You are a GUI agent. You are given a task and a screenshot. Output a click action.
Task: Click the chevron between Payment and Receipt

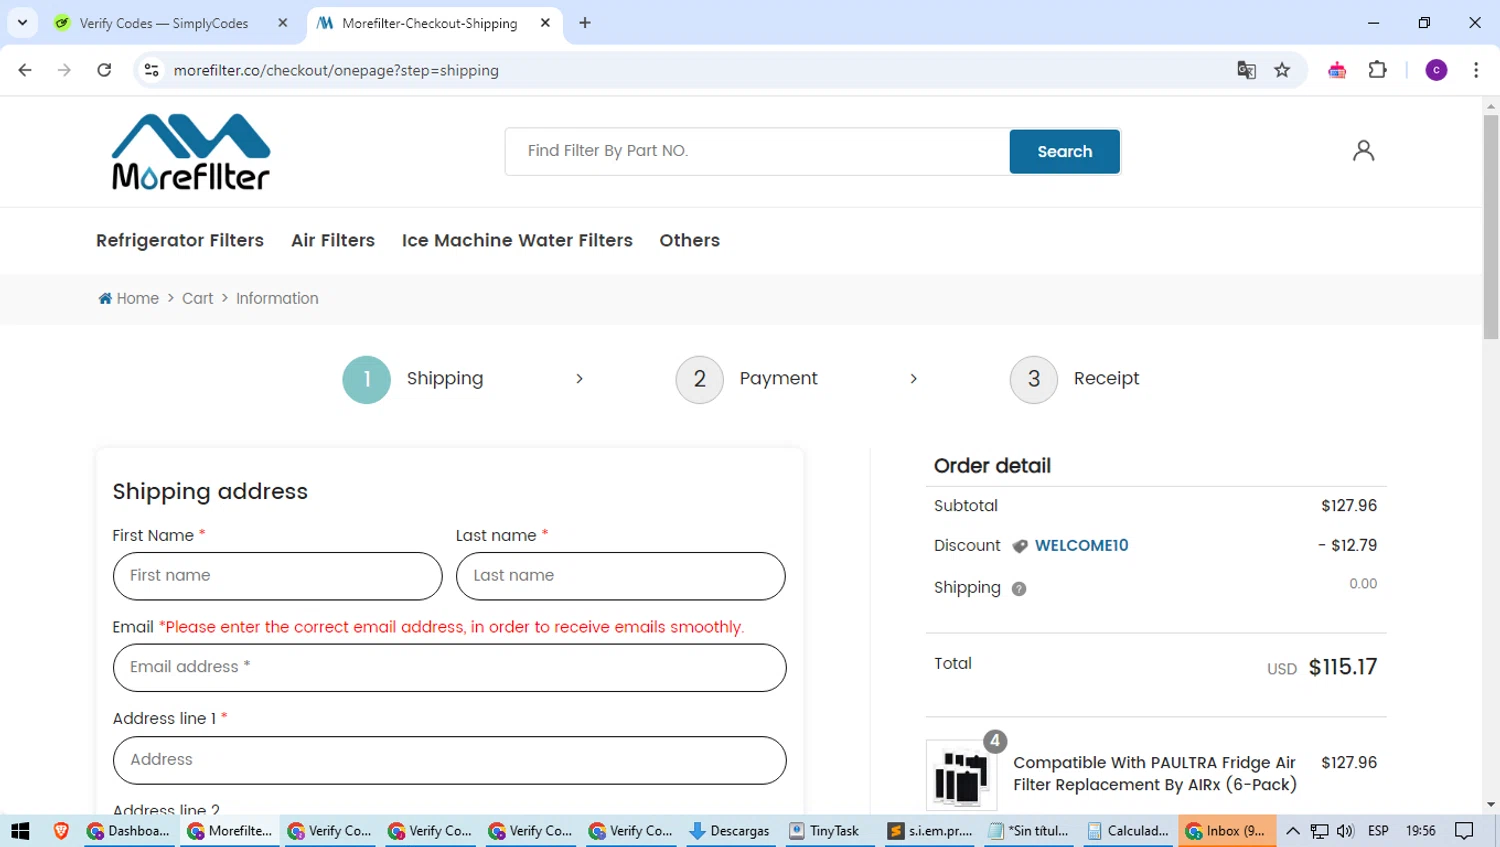point(913,379)
